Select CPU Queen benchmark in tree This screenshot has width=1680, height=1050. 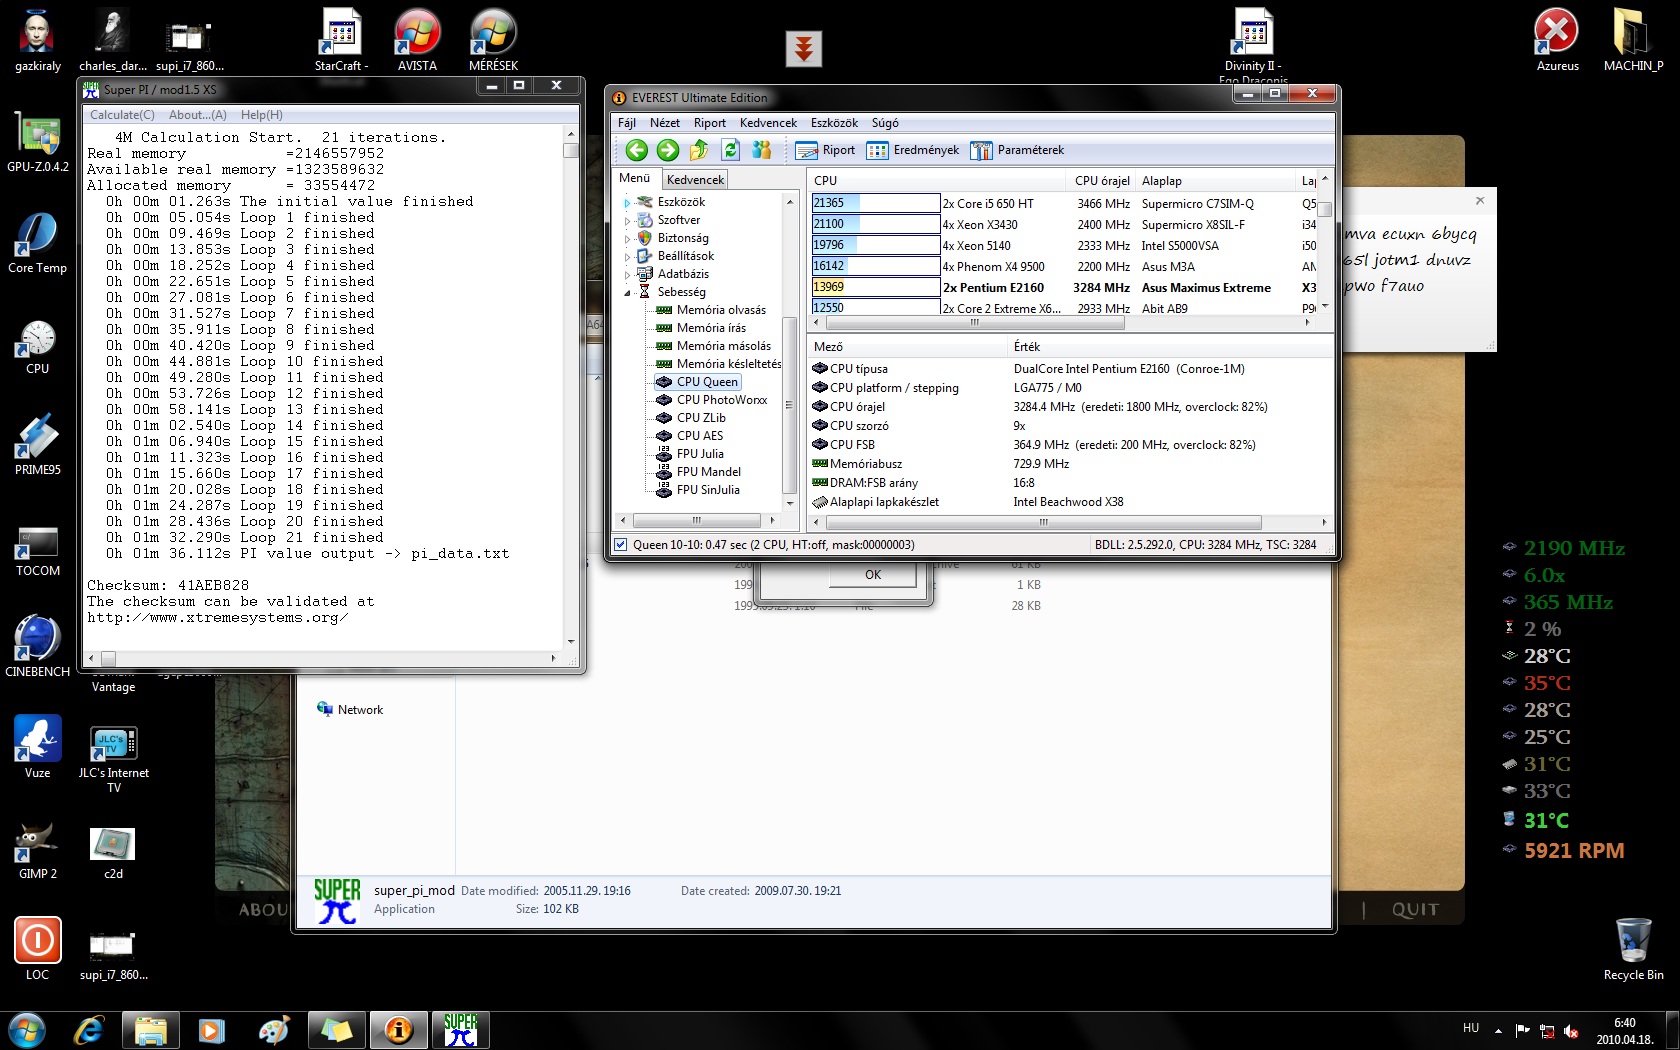(707, 382)
